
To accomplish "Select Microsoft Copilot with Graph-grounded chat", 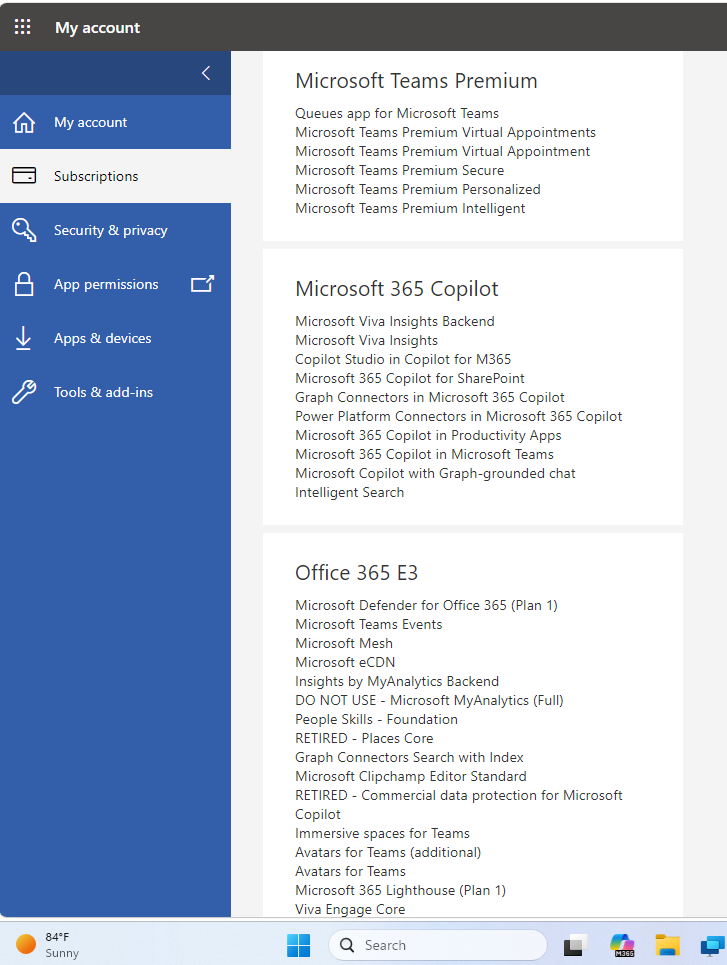I will point(435,474).
